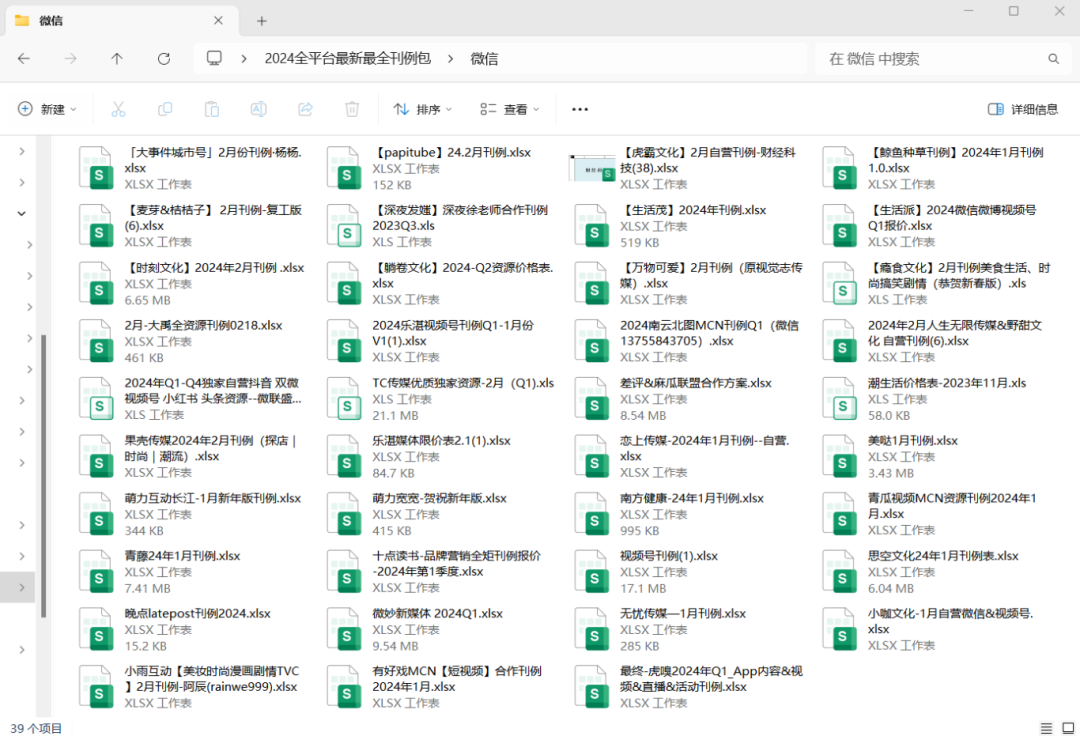Open the 查看 (View) dropdown

pyautogui.click(x=510, y=109)
